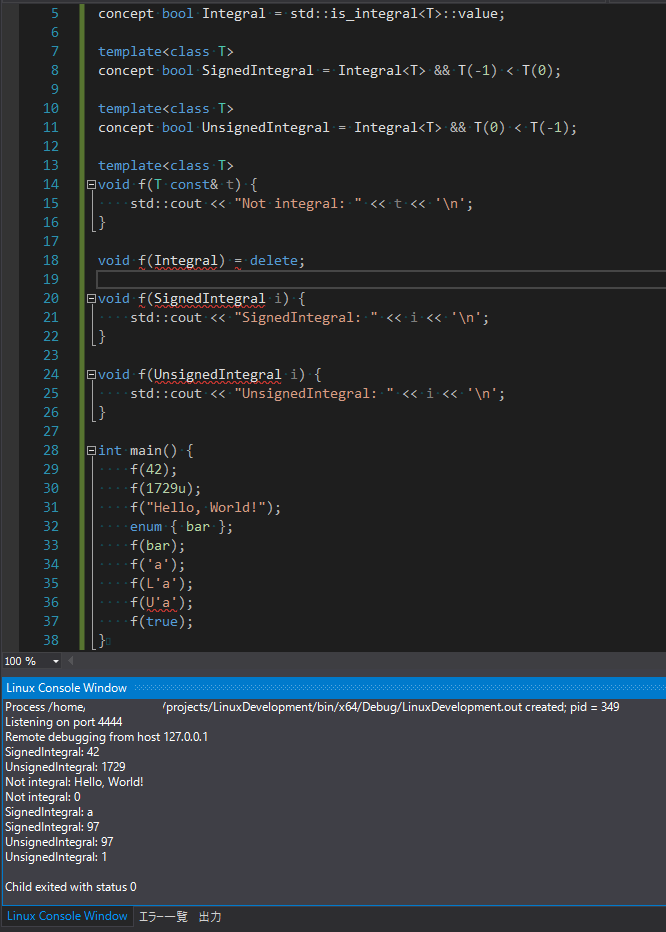
Task: Click console output 'UnsignedIntegral: 1'
Action: coord(56,857)
